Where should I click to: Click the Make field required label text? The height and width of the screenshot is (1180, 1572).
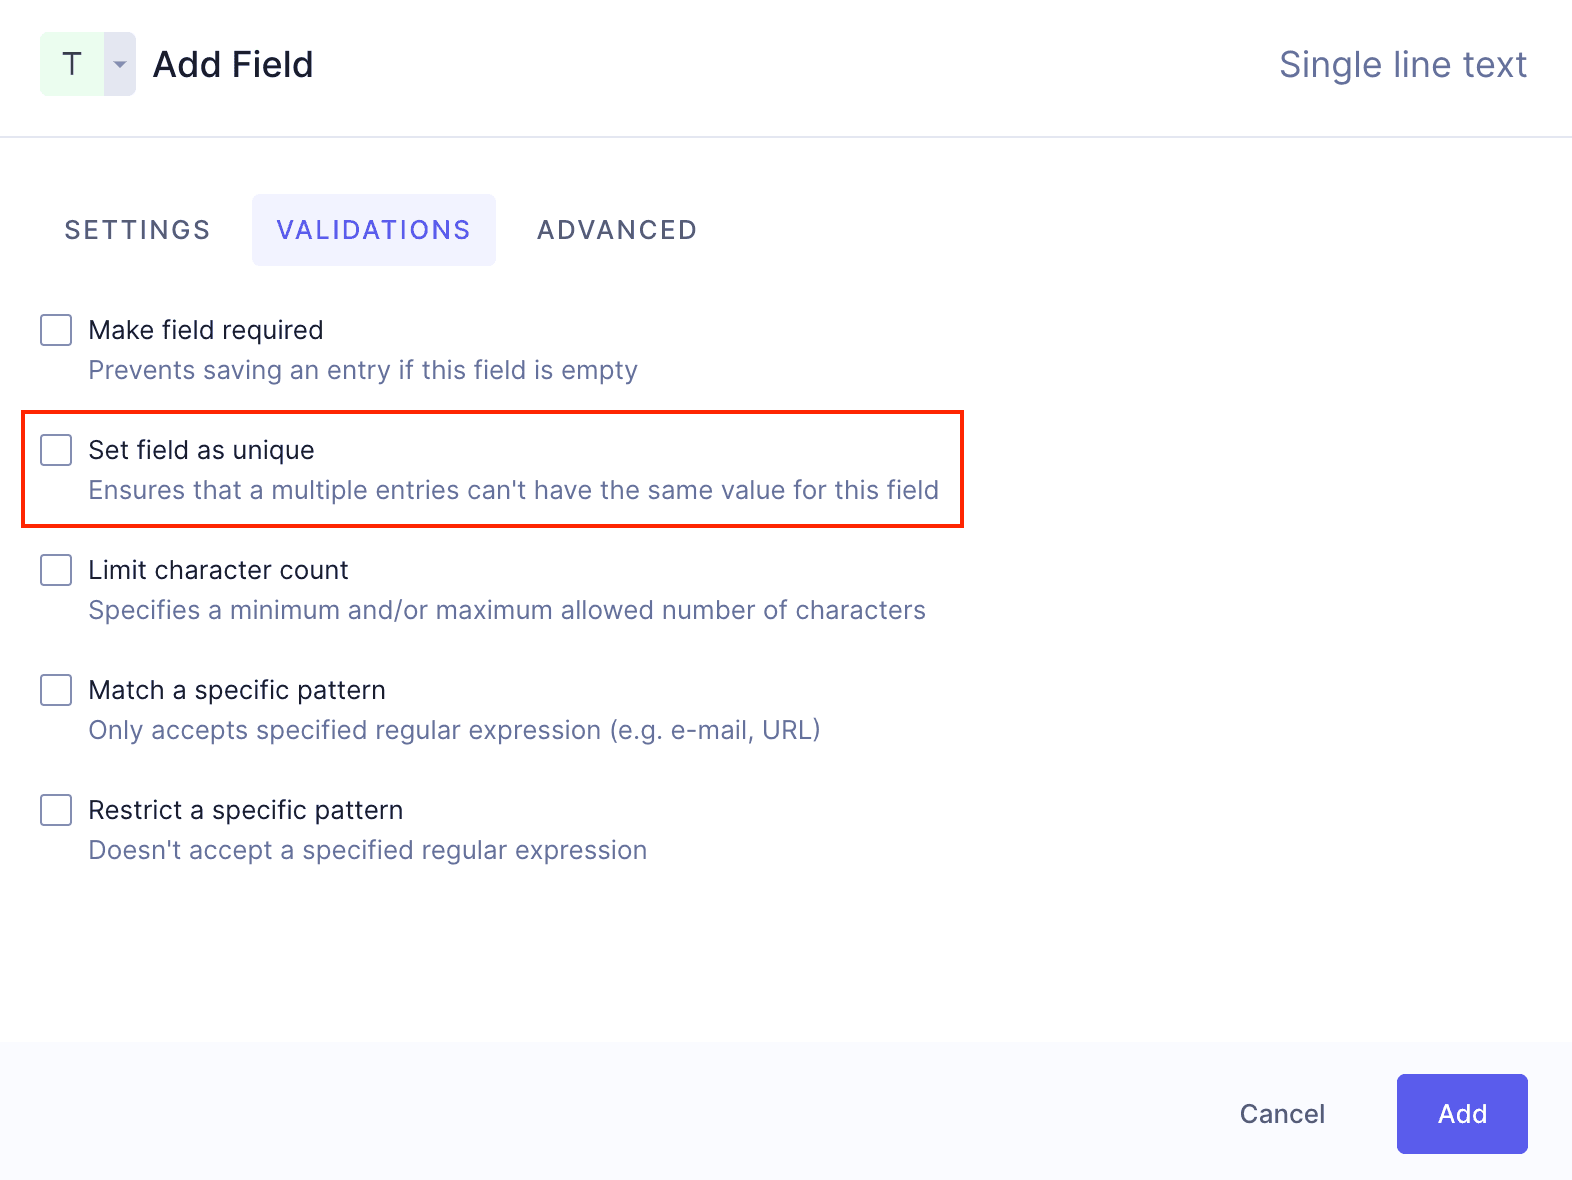point(205,330)
